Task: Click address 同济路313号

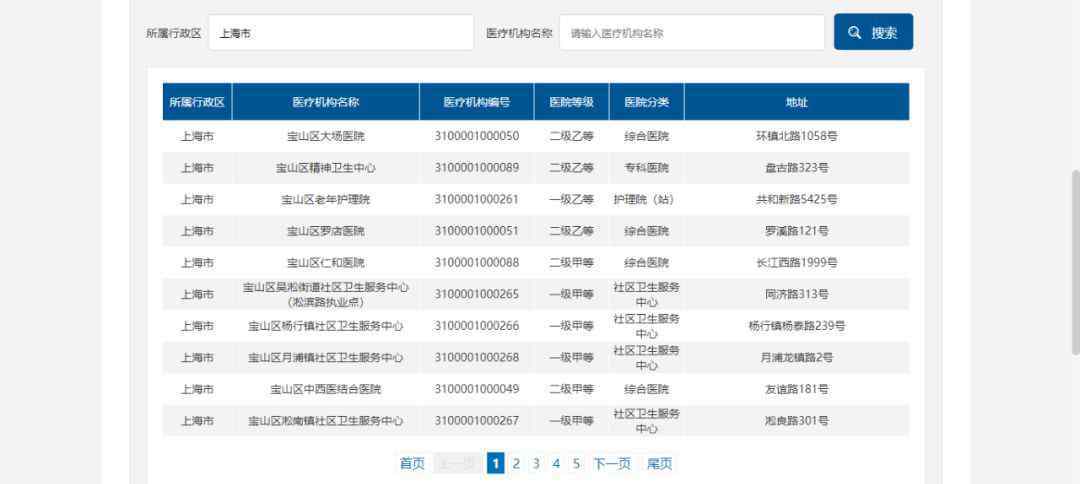Action: coord(796,295)
